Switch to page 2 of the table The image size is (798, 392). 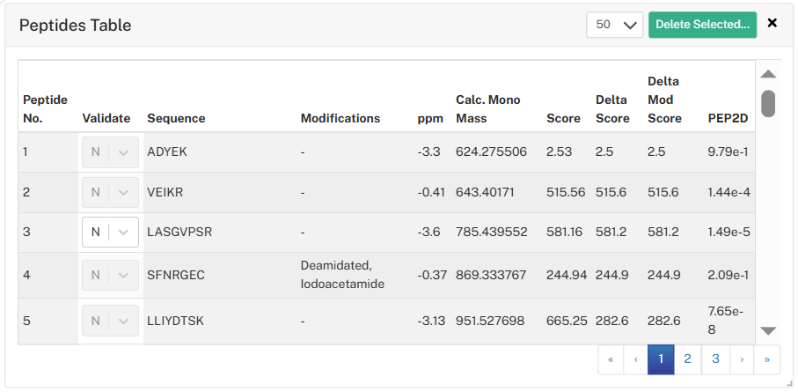pyautogui.click(x=688, y=359)
